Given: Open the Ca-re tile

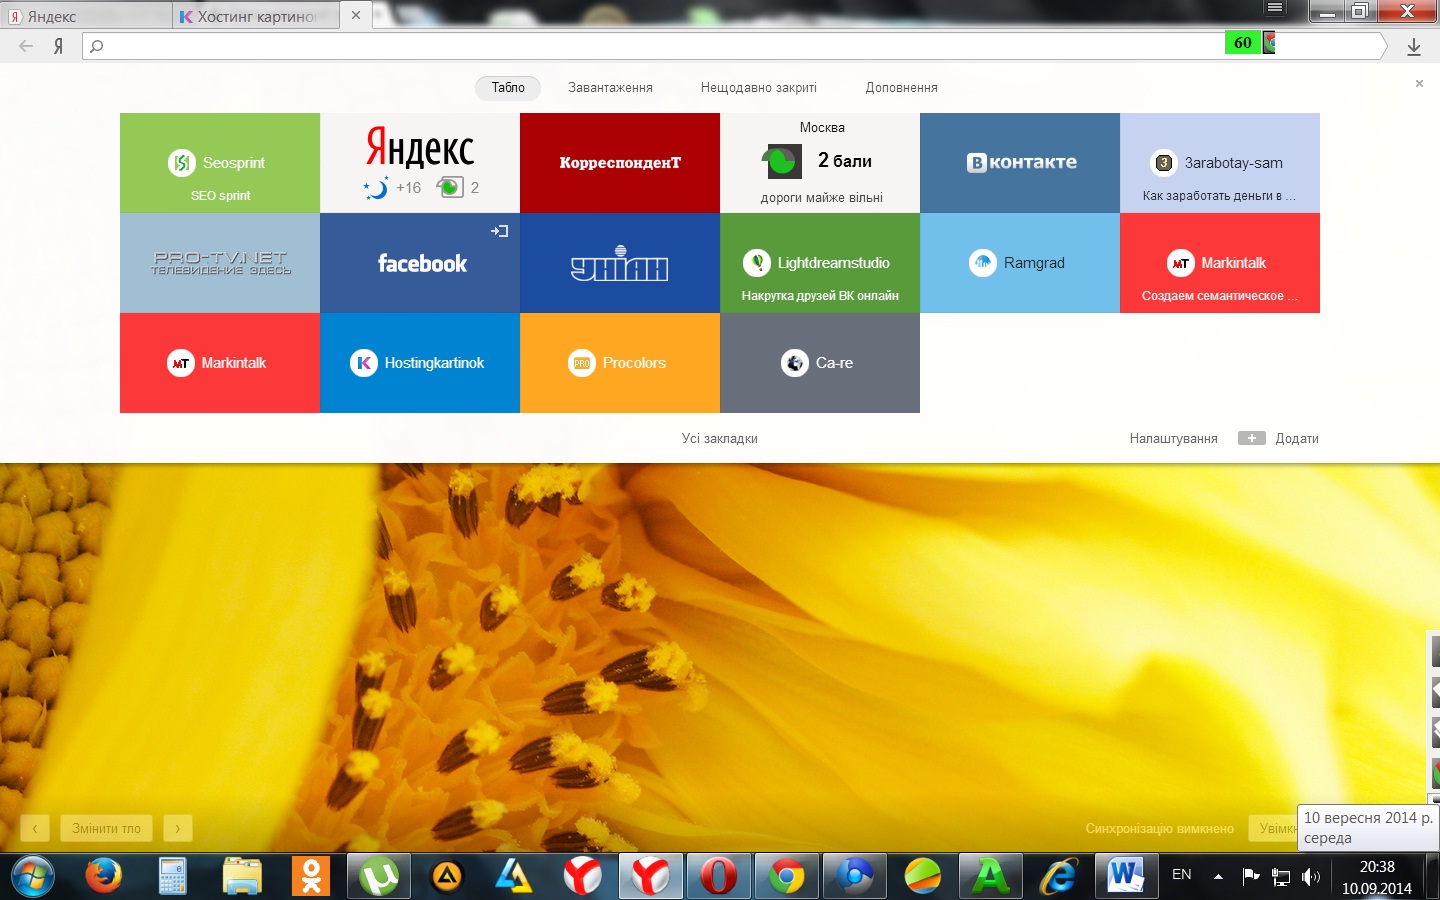Looking at the screenshot, I should coord(820,363).
